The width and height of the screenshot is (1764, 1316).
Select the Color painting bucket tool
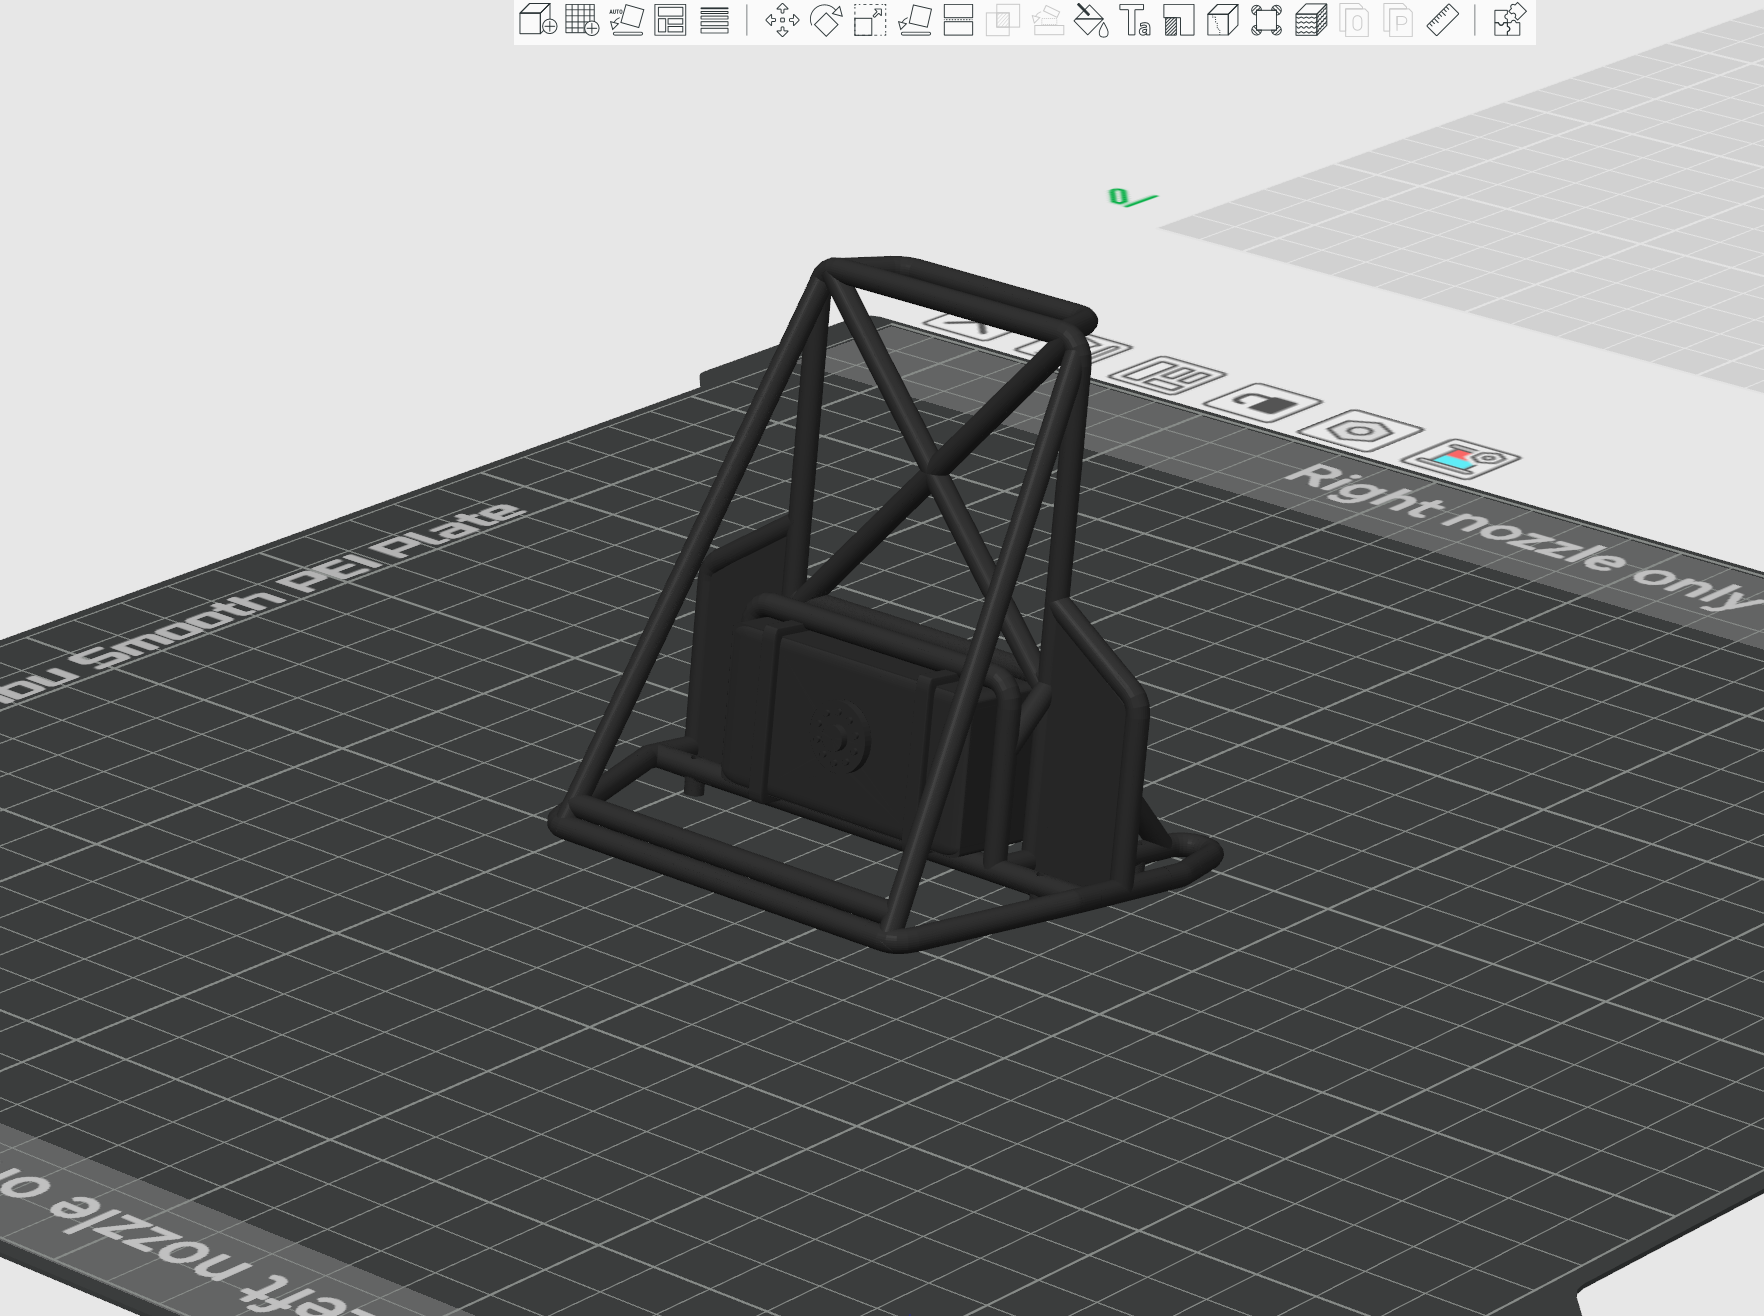[x=1090, y=20]
